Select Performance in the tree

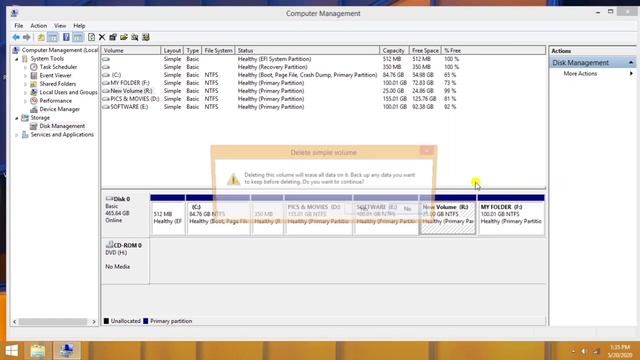(56, 101)
